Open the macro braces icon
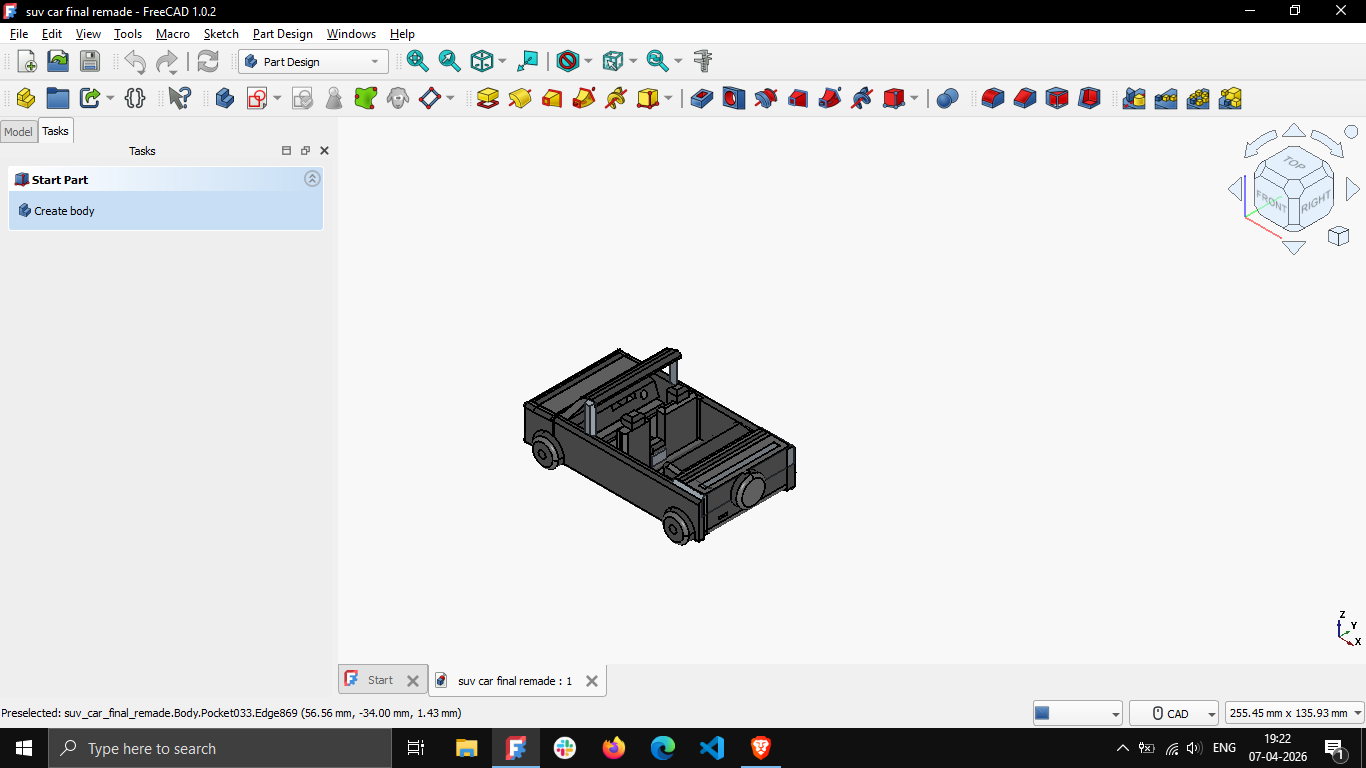Viewport: 1366px width, 768px height. 135,98
